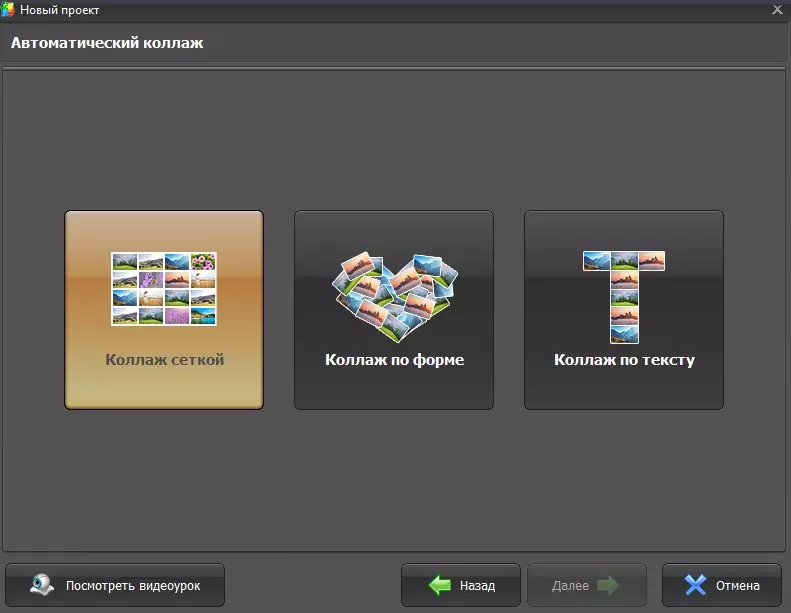This screenshot has height=613, width=791.
Task: Click the grid collage preview image
Action: point(164,289)
